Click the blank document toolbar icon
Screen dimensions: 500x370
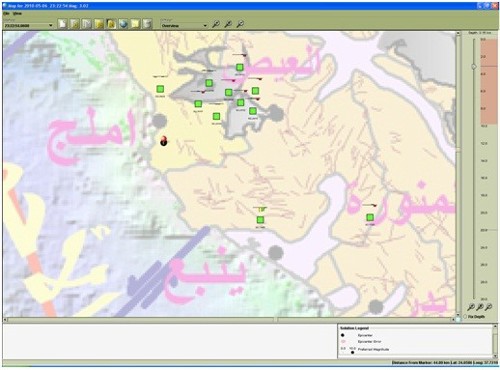pyautogui.click(x=62, y=24)
